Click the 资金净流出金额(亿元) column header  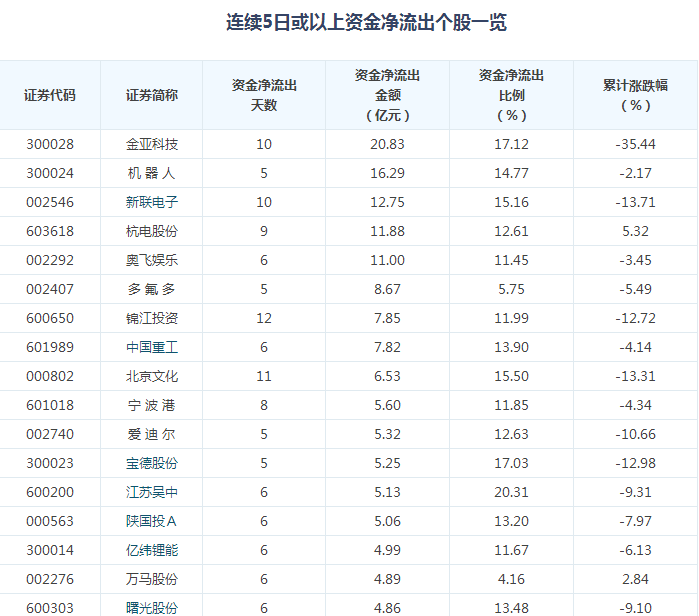[387, 95]
